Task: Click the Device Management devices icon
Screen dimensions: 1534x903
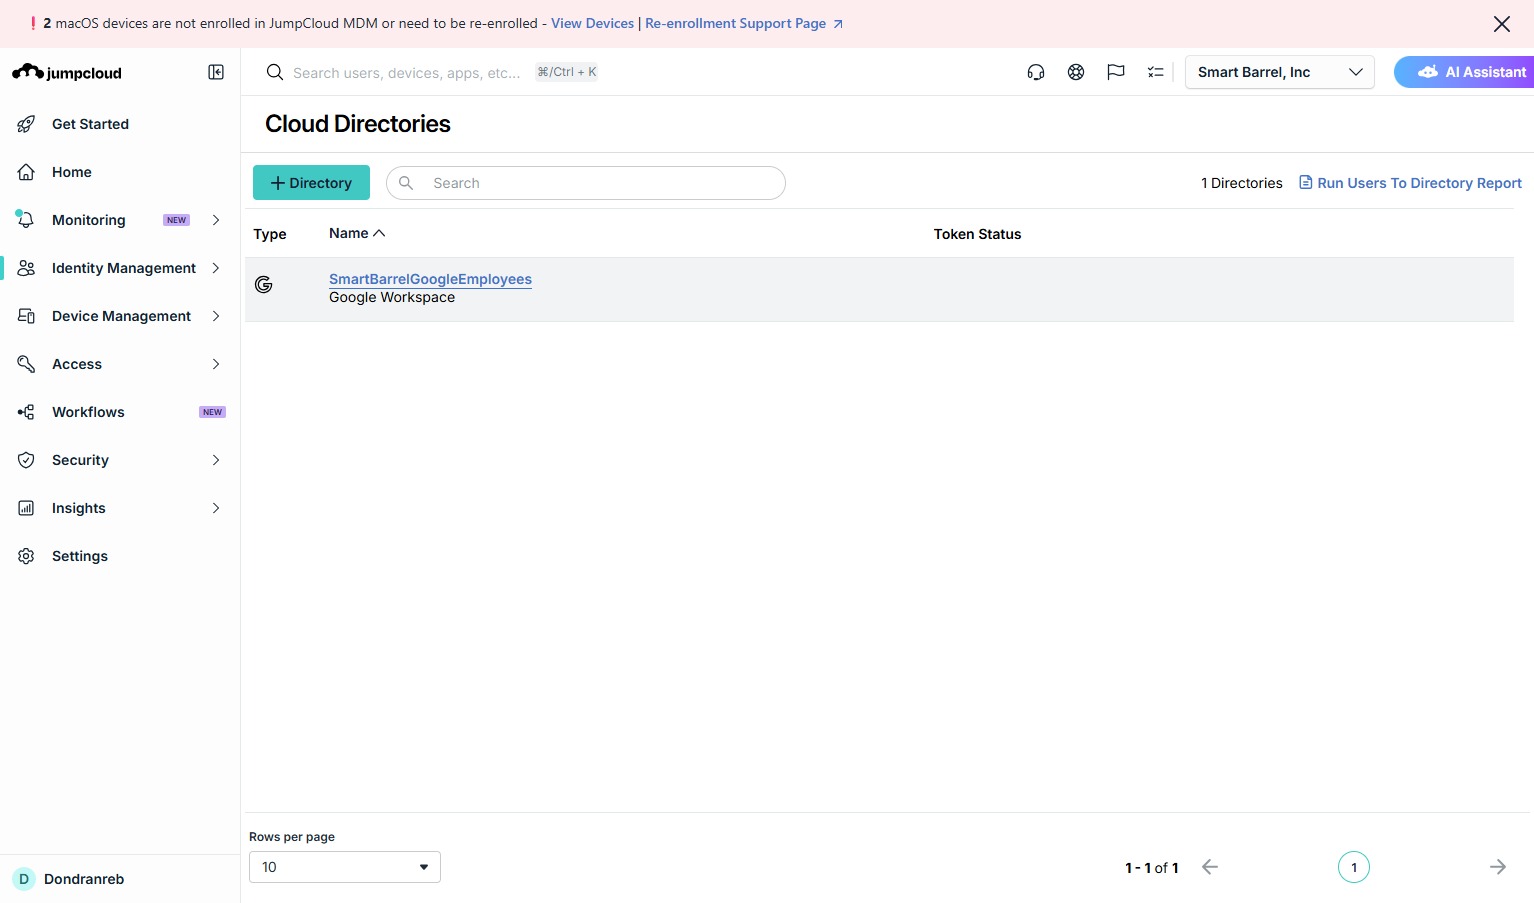Action: coord(26,316)
